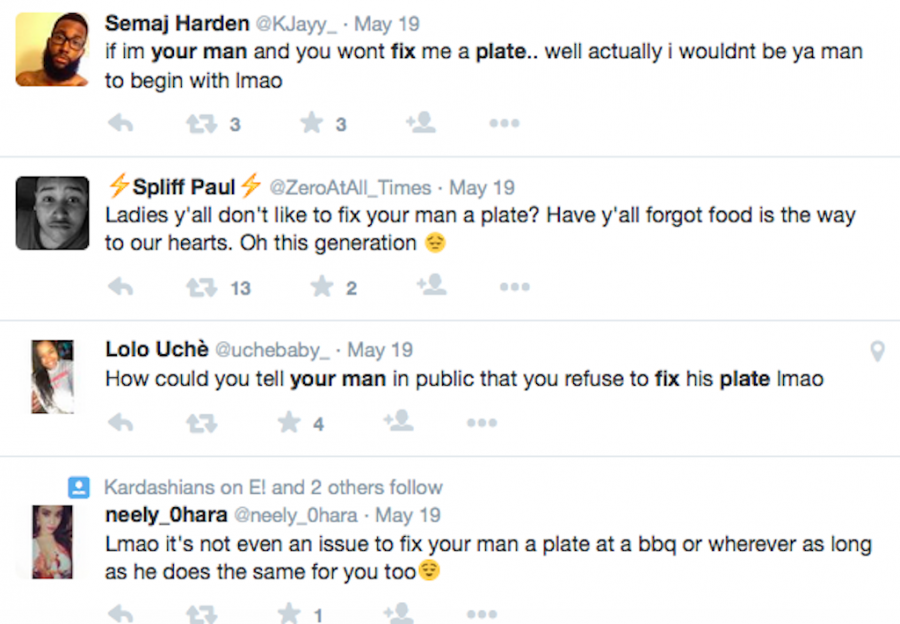Follow Semaj Harden via add-person icon
900x624 pixels.
pos(420,123)
